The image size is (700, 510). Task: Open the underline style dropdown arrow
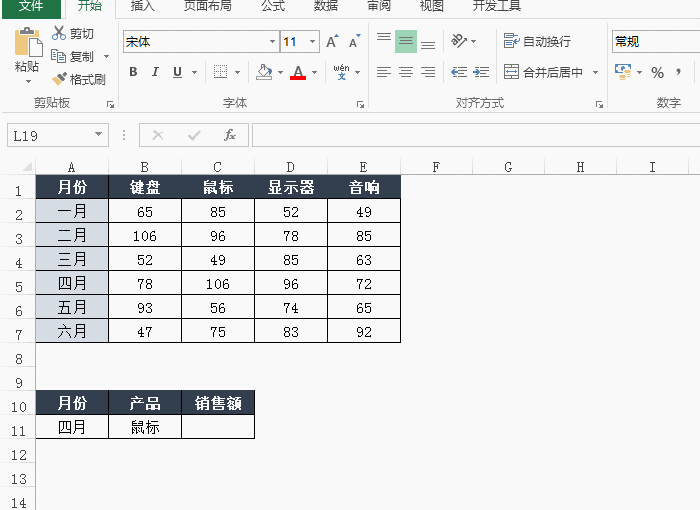195,72
